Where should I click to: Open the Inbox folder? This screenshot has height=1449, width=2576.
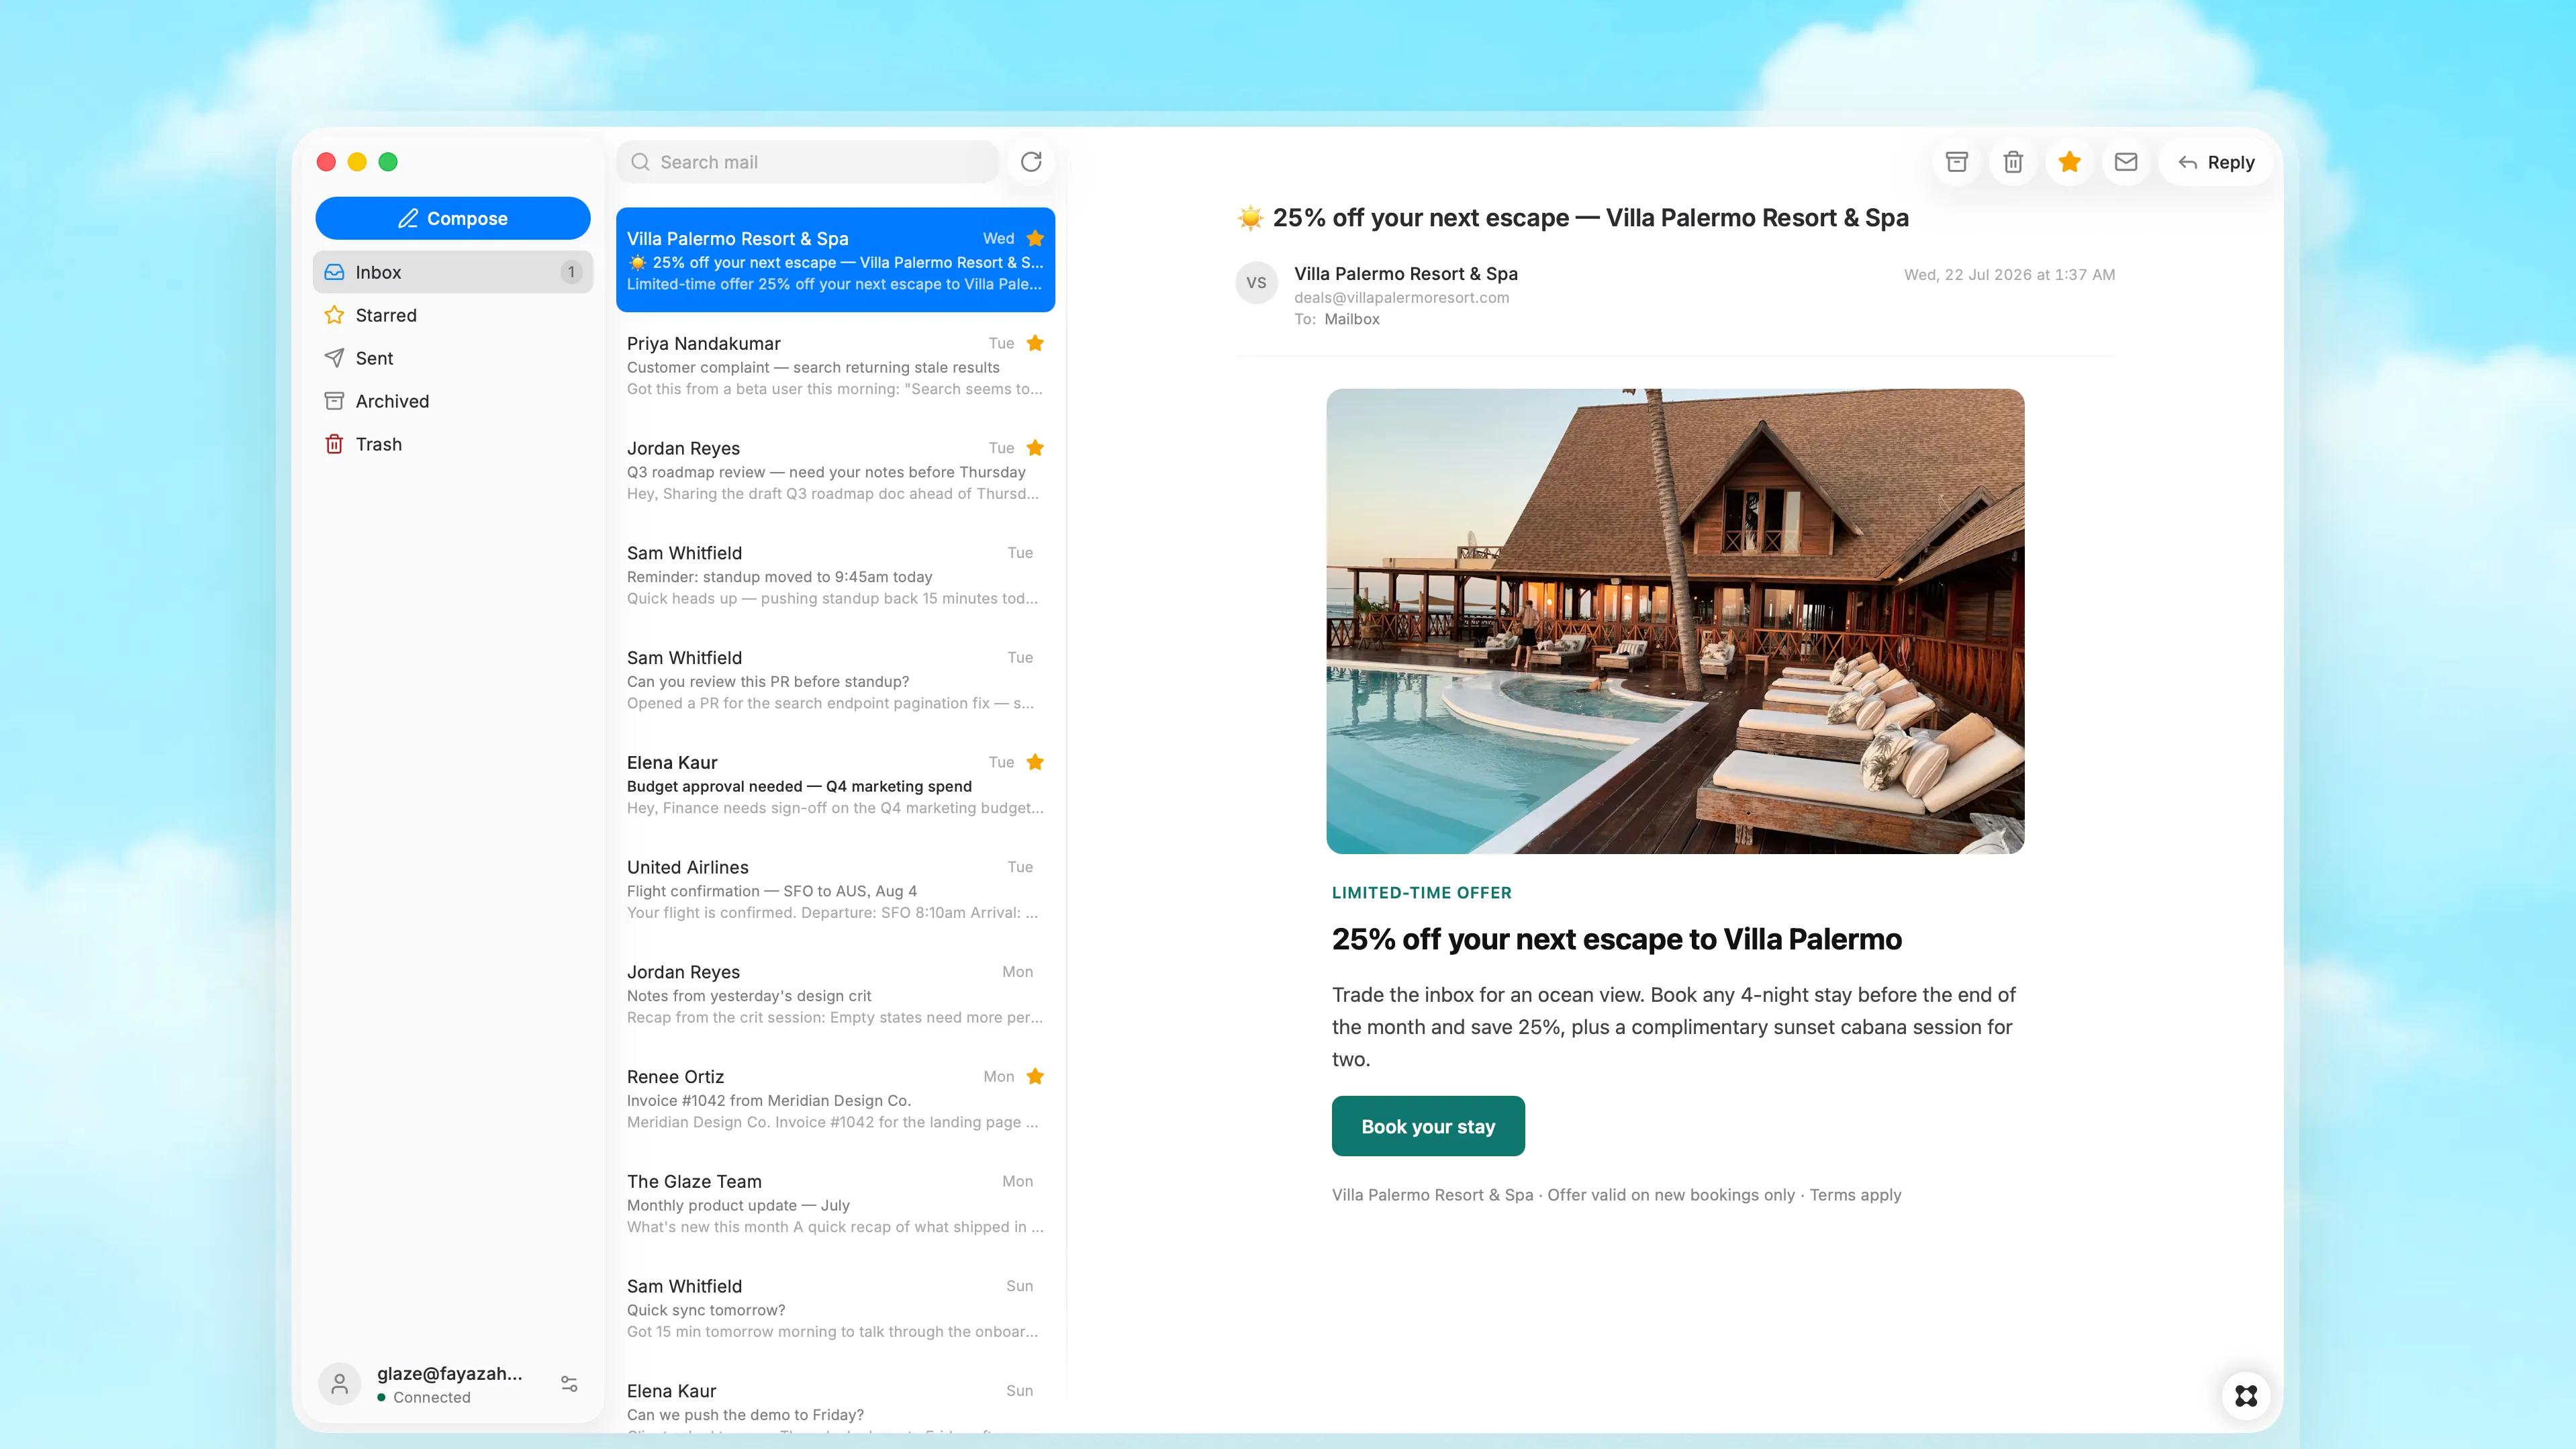452,272
